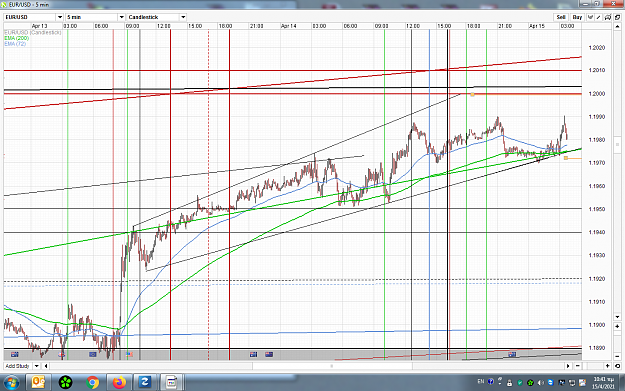Detach the chart window using top-right icon
Viewport: 625px width, 391px height.
(x=617, y=17)
